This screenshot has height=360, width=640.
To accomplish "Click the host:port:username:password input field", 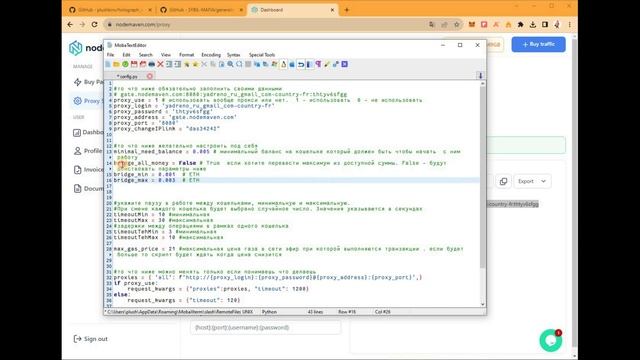I will (265, 327).
